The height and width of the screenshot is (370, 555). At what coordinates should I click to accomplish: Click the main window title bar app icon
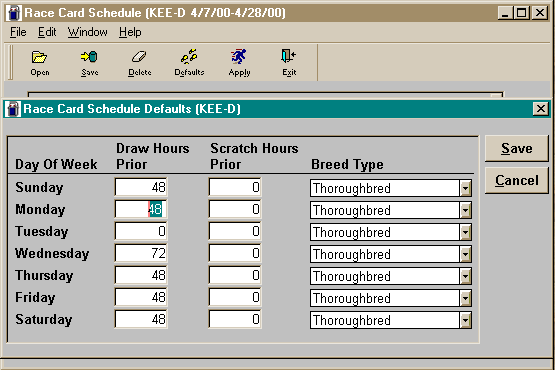[13, 13]
